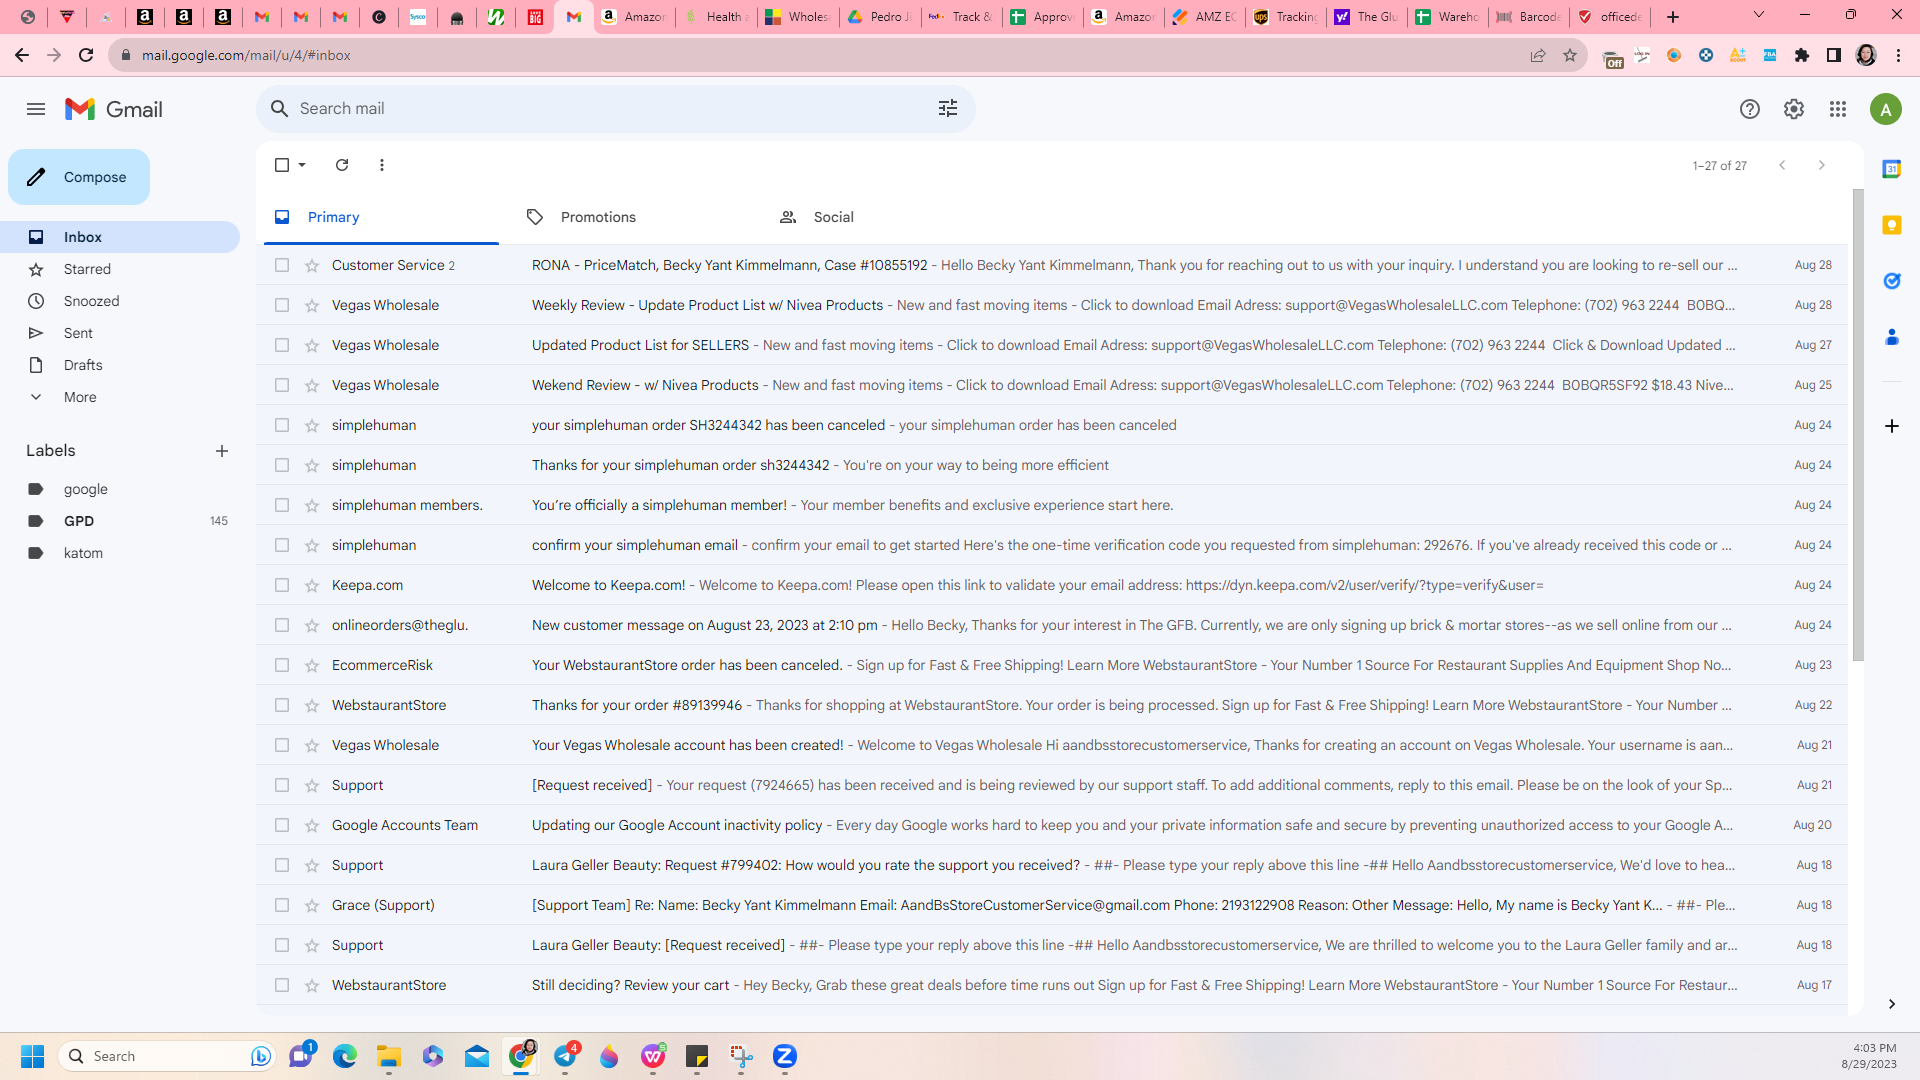Open Google Contacts side panel icon
This screenshot has width=1920, height=1080.
click(x=1891, y=337)
